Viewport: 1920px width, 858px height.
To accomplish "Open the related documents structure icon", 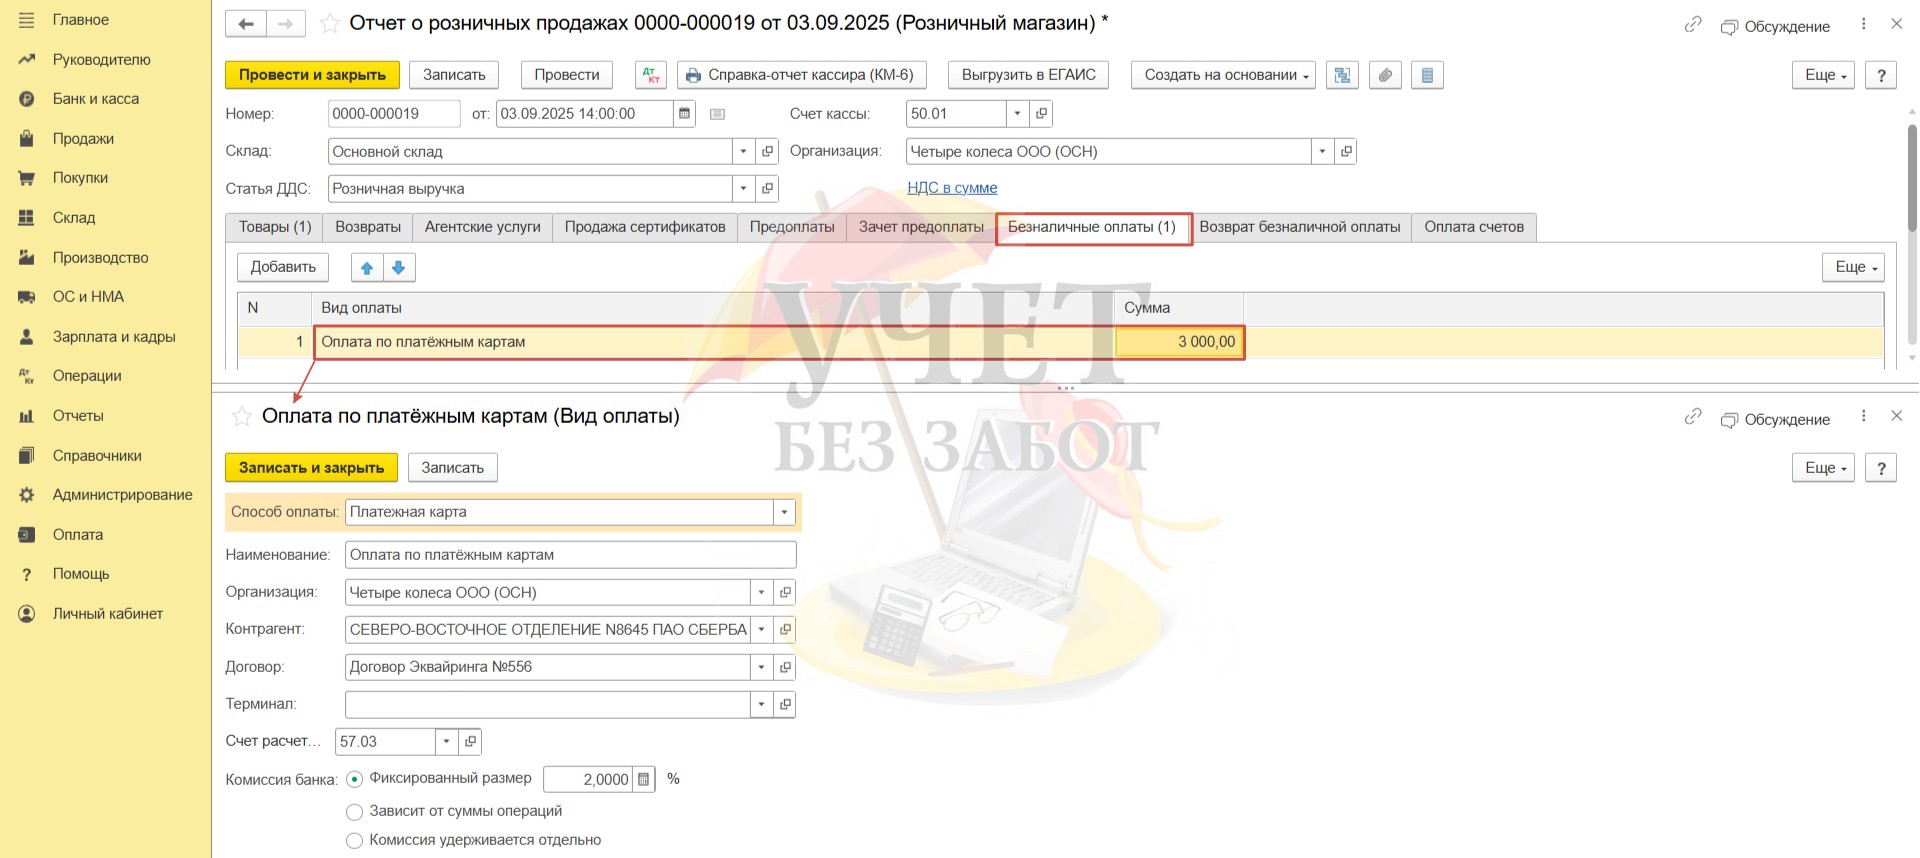I will click(1342, 75).
